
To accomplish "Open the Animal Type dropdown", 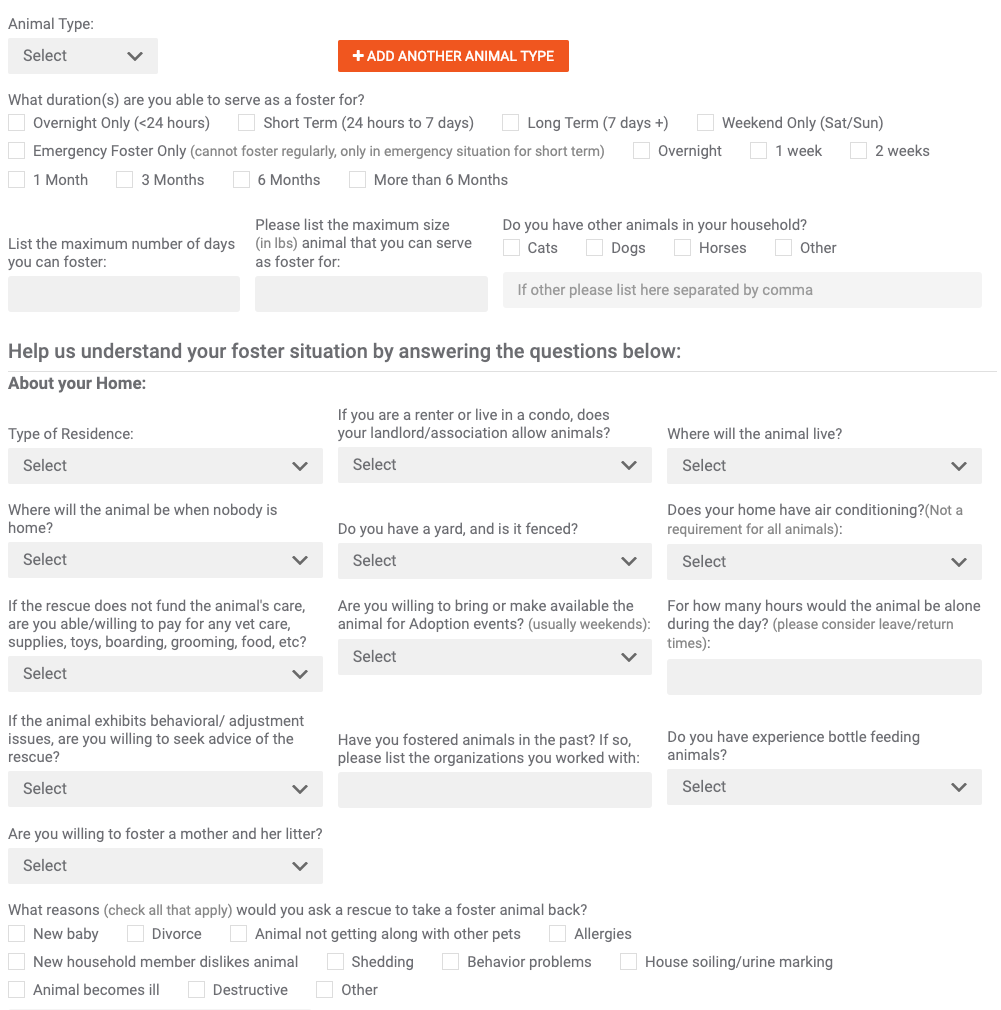I will (82, 56).
